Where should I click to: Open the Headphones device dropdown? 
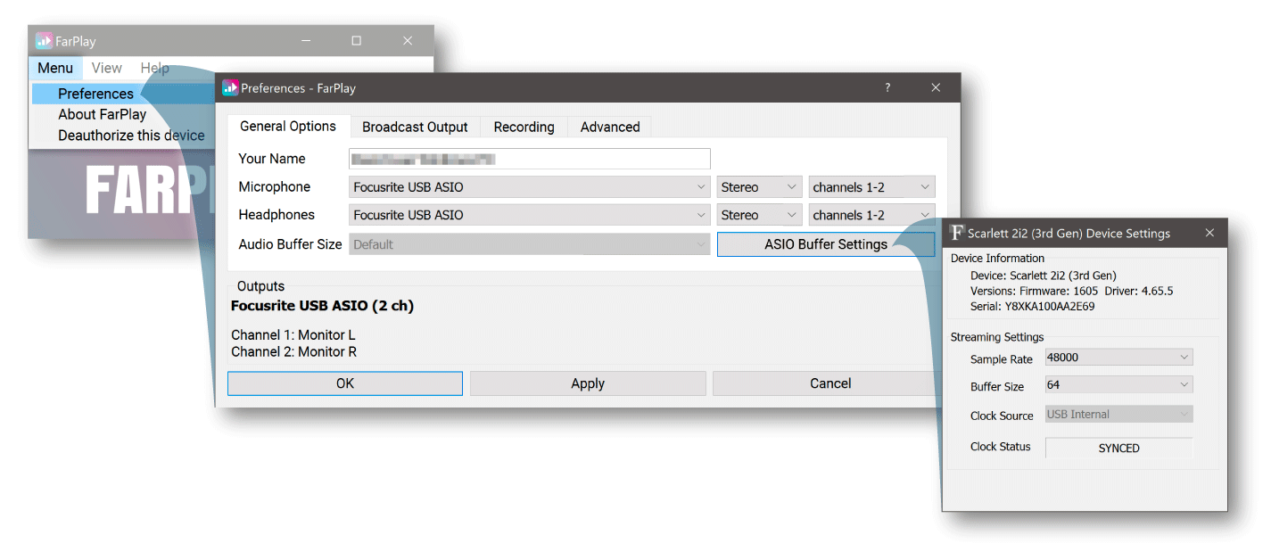click(530, 215)
